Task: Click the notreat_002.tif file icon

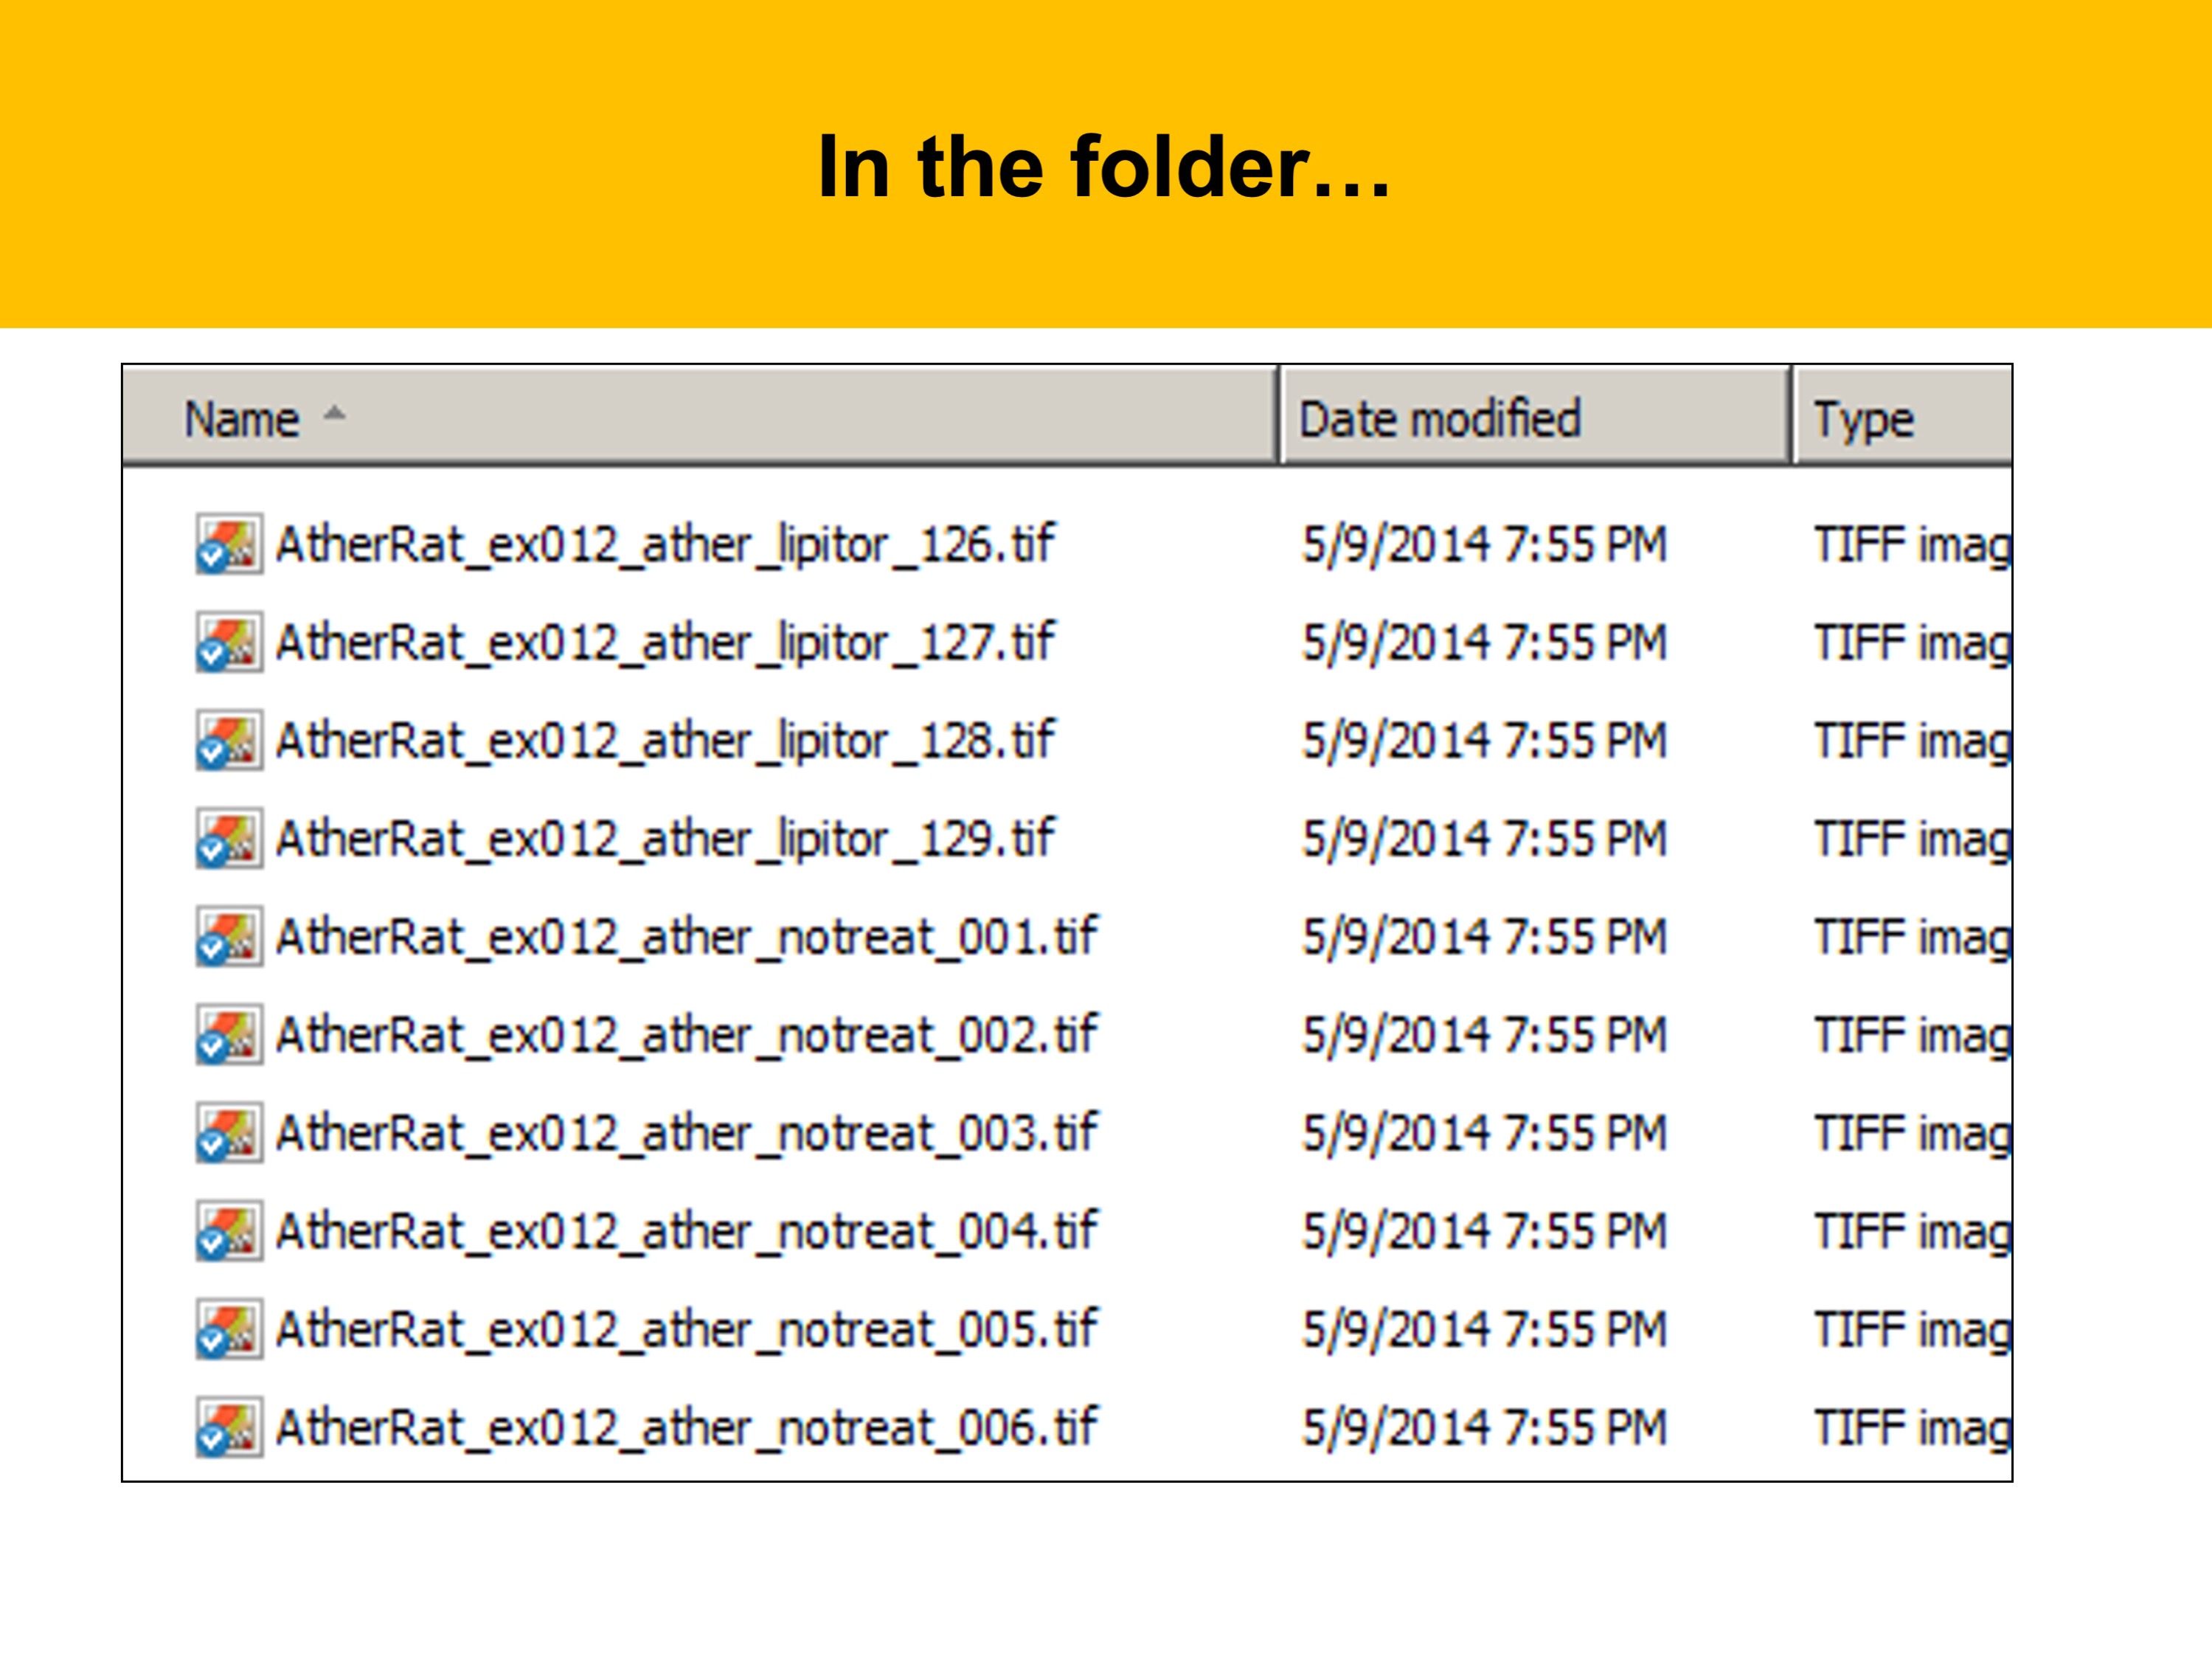Action: (229, 1035)
